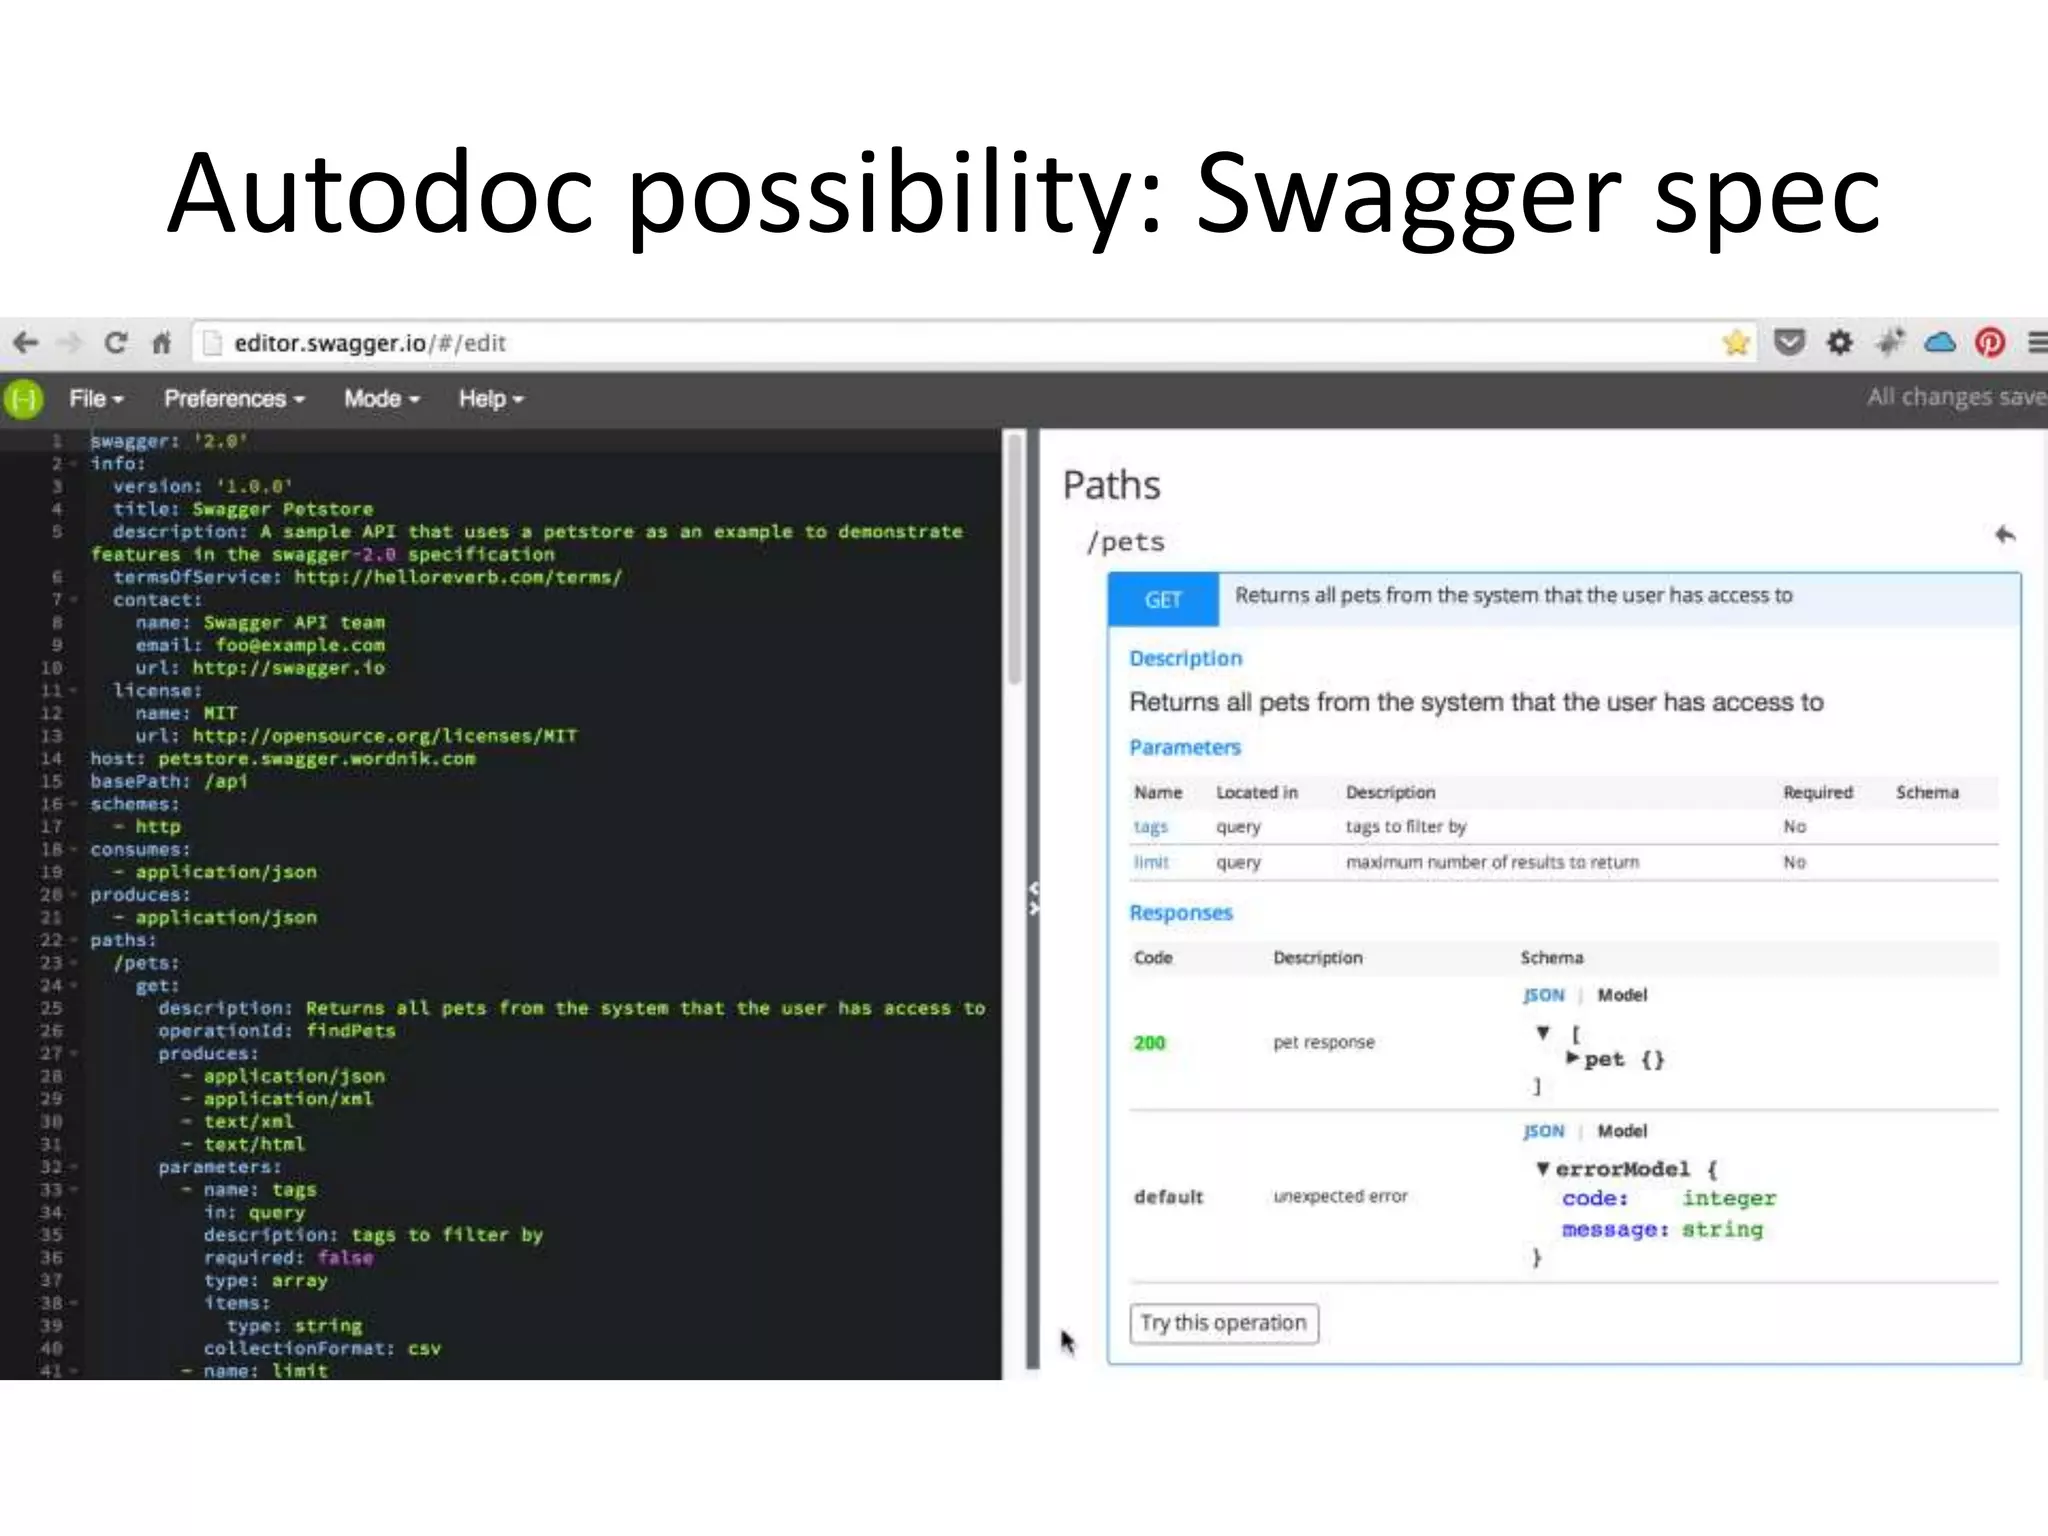
Task: Open the Preferences menu
Action: (234, 399)
